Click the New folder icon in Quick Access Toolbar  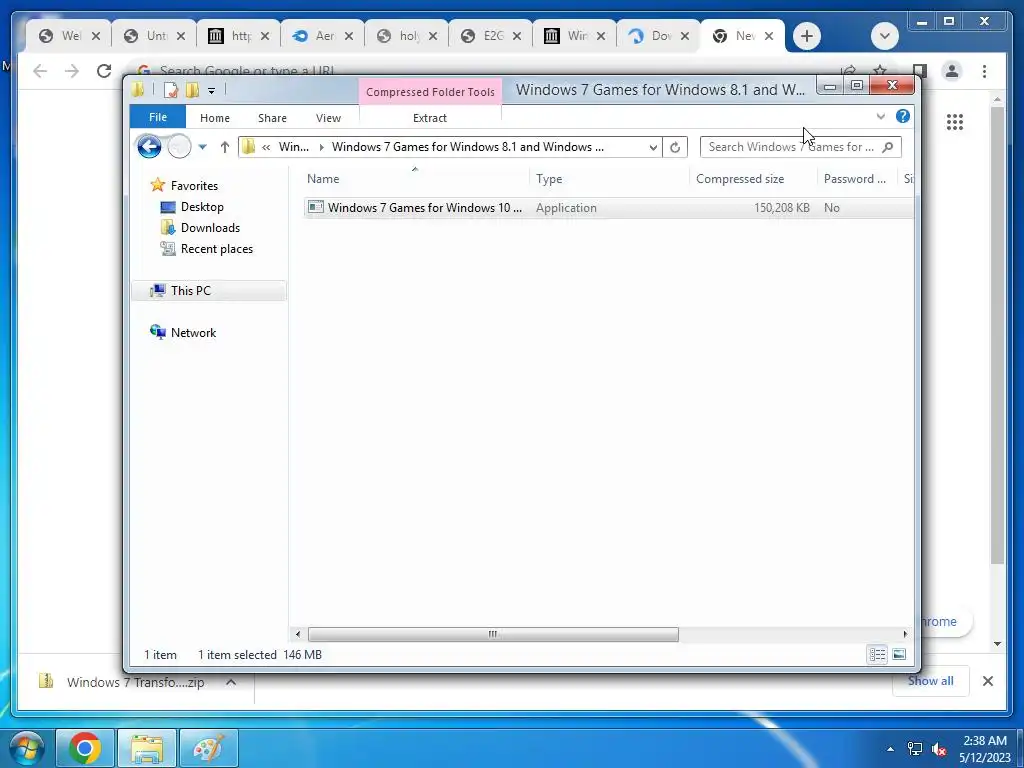point(192,90)
